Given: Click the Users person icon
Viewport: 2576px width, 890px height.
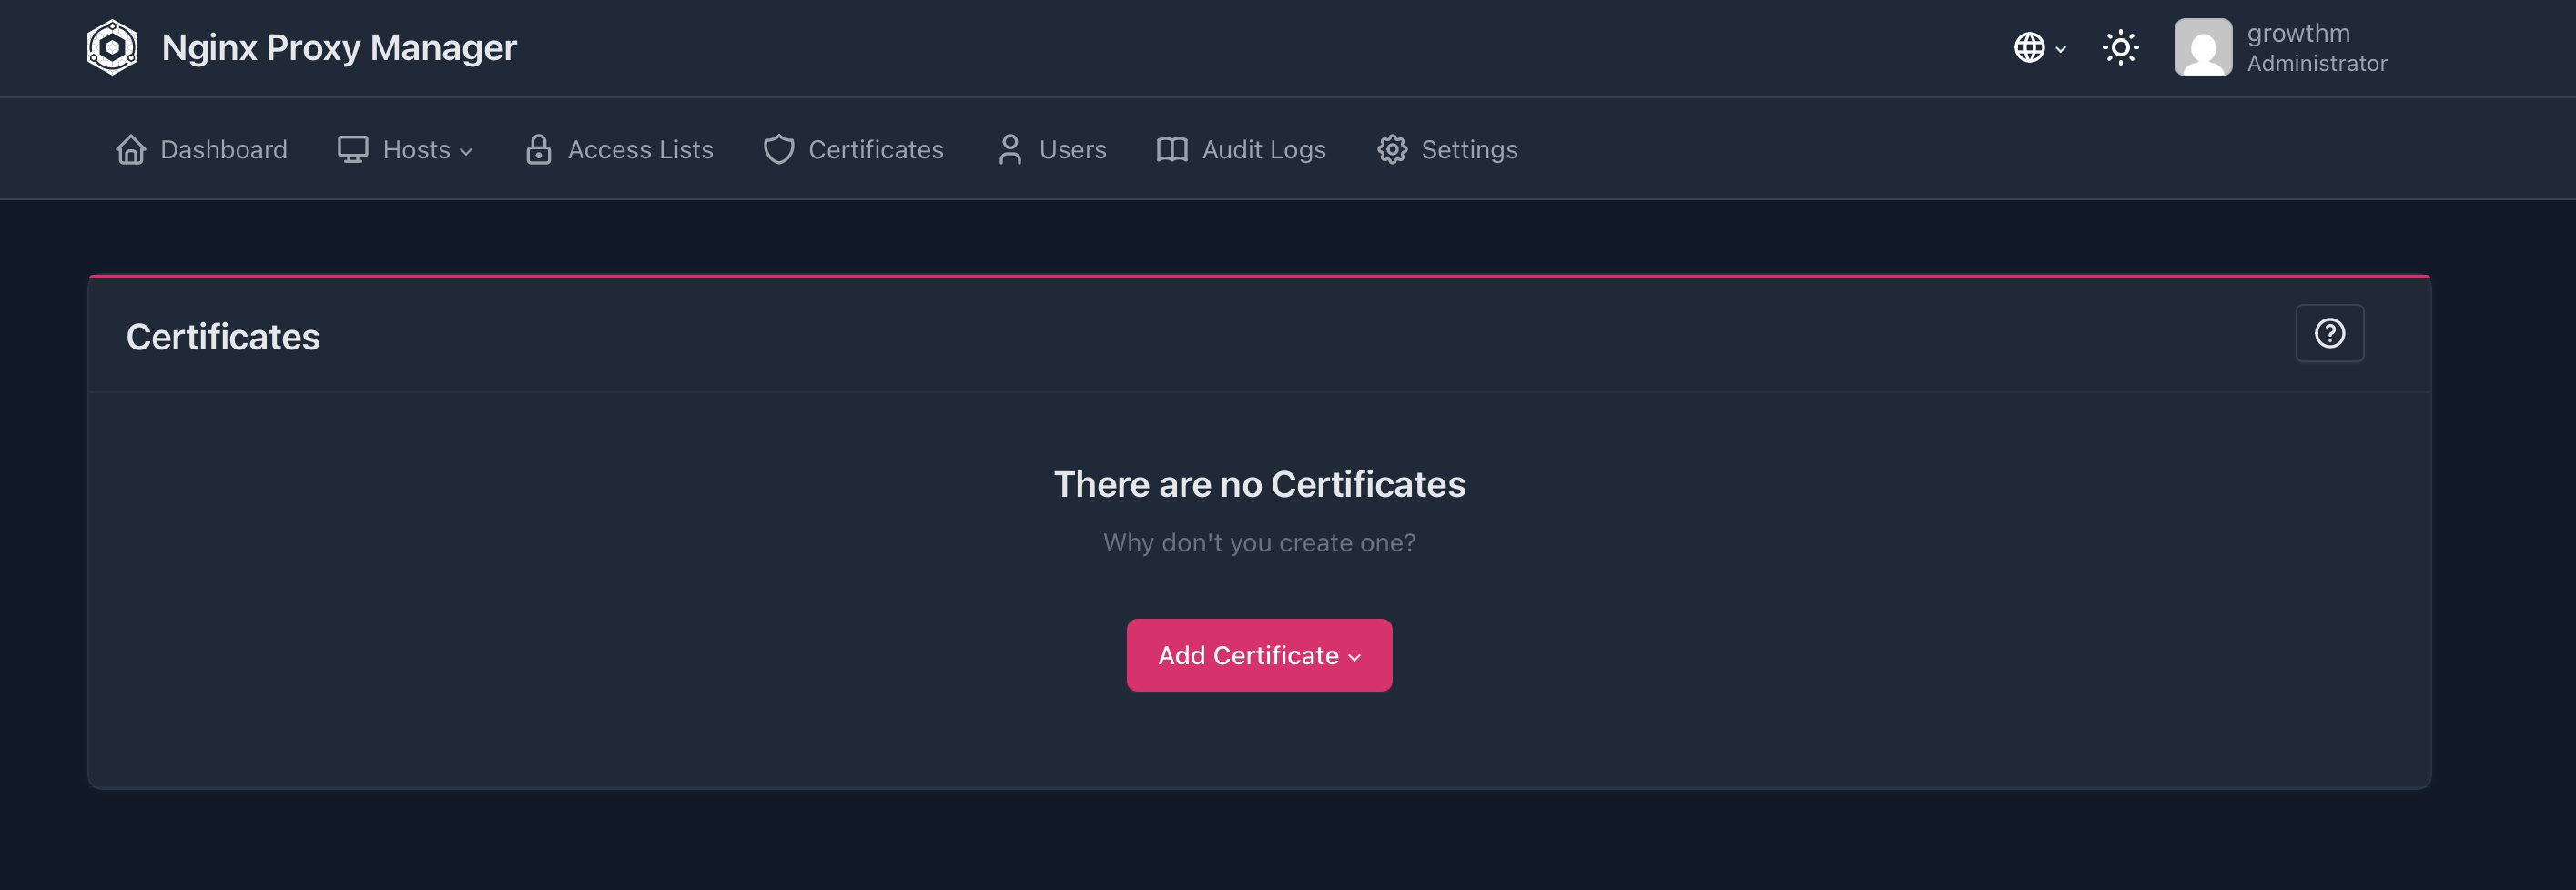Looking at the screenshot, I should click(1010, 149).
